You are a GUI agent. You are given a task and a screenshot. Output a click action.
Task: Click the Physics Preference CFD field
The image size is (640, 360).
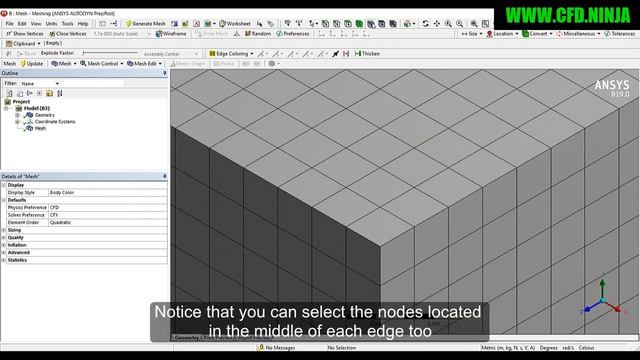(x=107, y=208)
